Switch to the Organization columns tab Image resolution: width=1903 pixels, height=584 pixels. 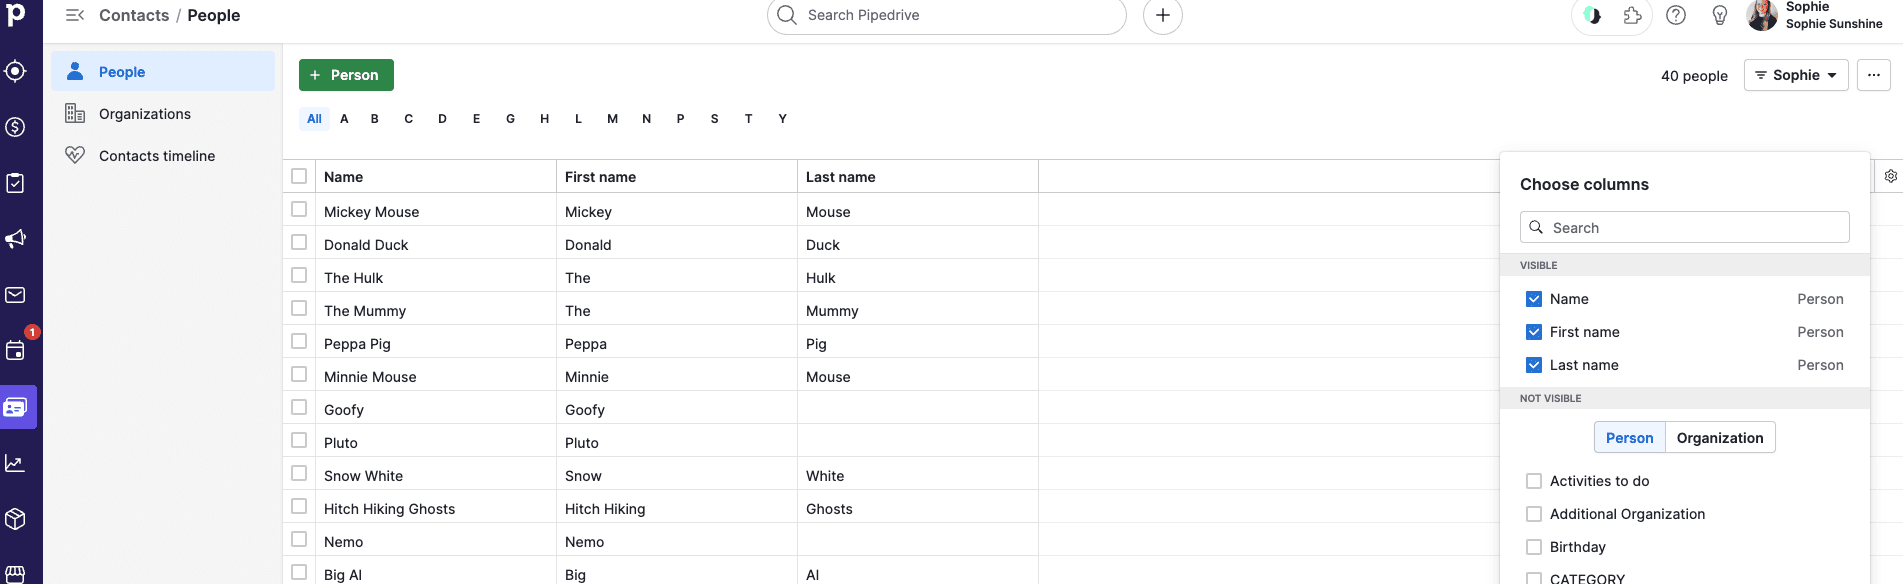(x=1719, y=438)
